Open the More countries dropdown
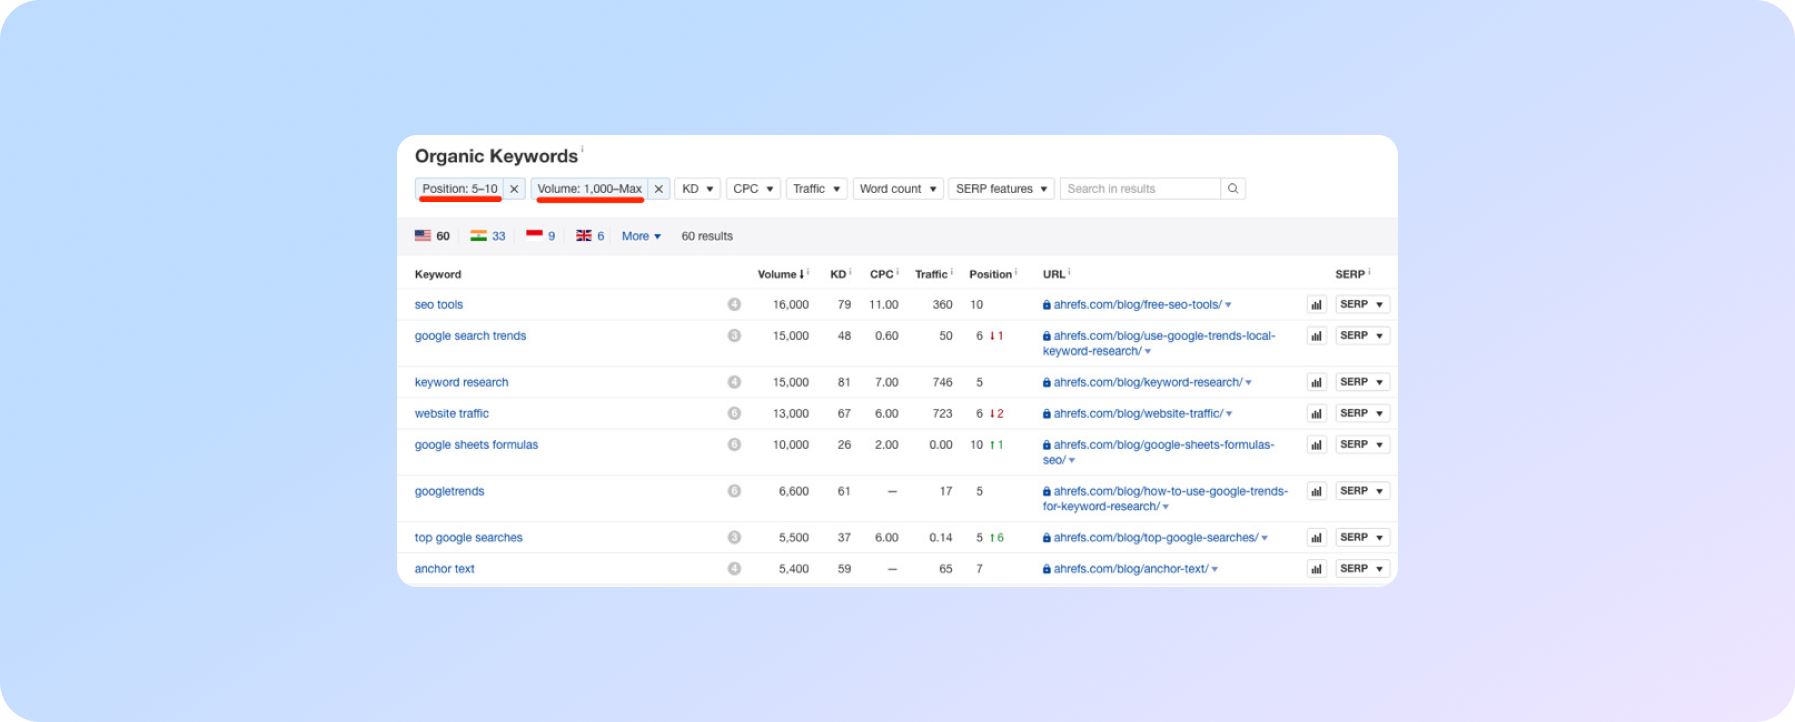Viewport: 1795px width, 722px height. (x=641, y=236)
